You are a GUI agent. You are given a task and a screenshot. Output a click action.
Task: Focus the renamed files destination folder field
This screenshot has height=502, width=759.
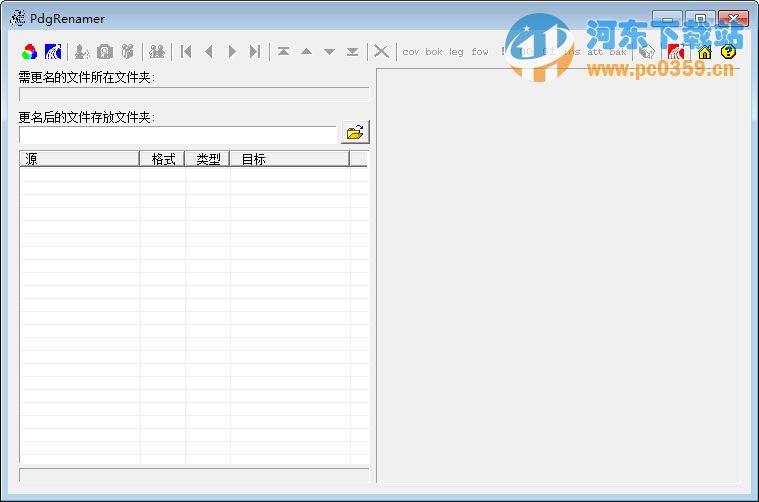click(178, 135)
